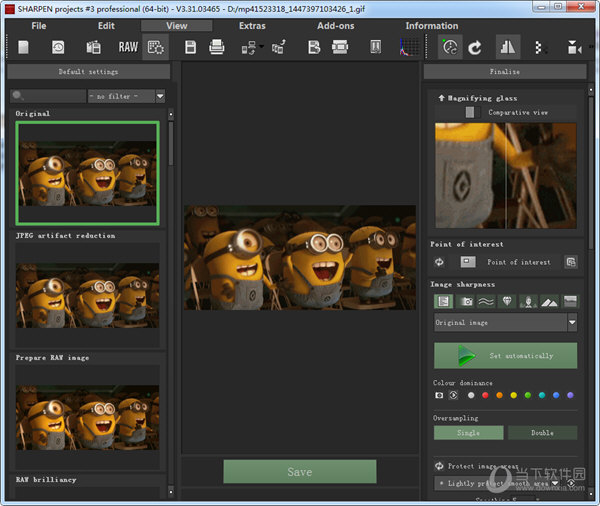This screenshot has height=506, width=600.
Task: Open the presets settings gear icon
Action: point(156,47)
